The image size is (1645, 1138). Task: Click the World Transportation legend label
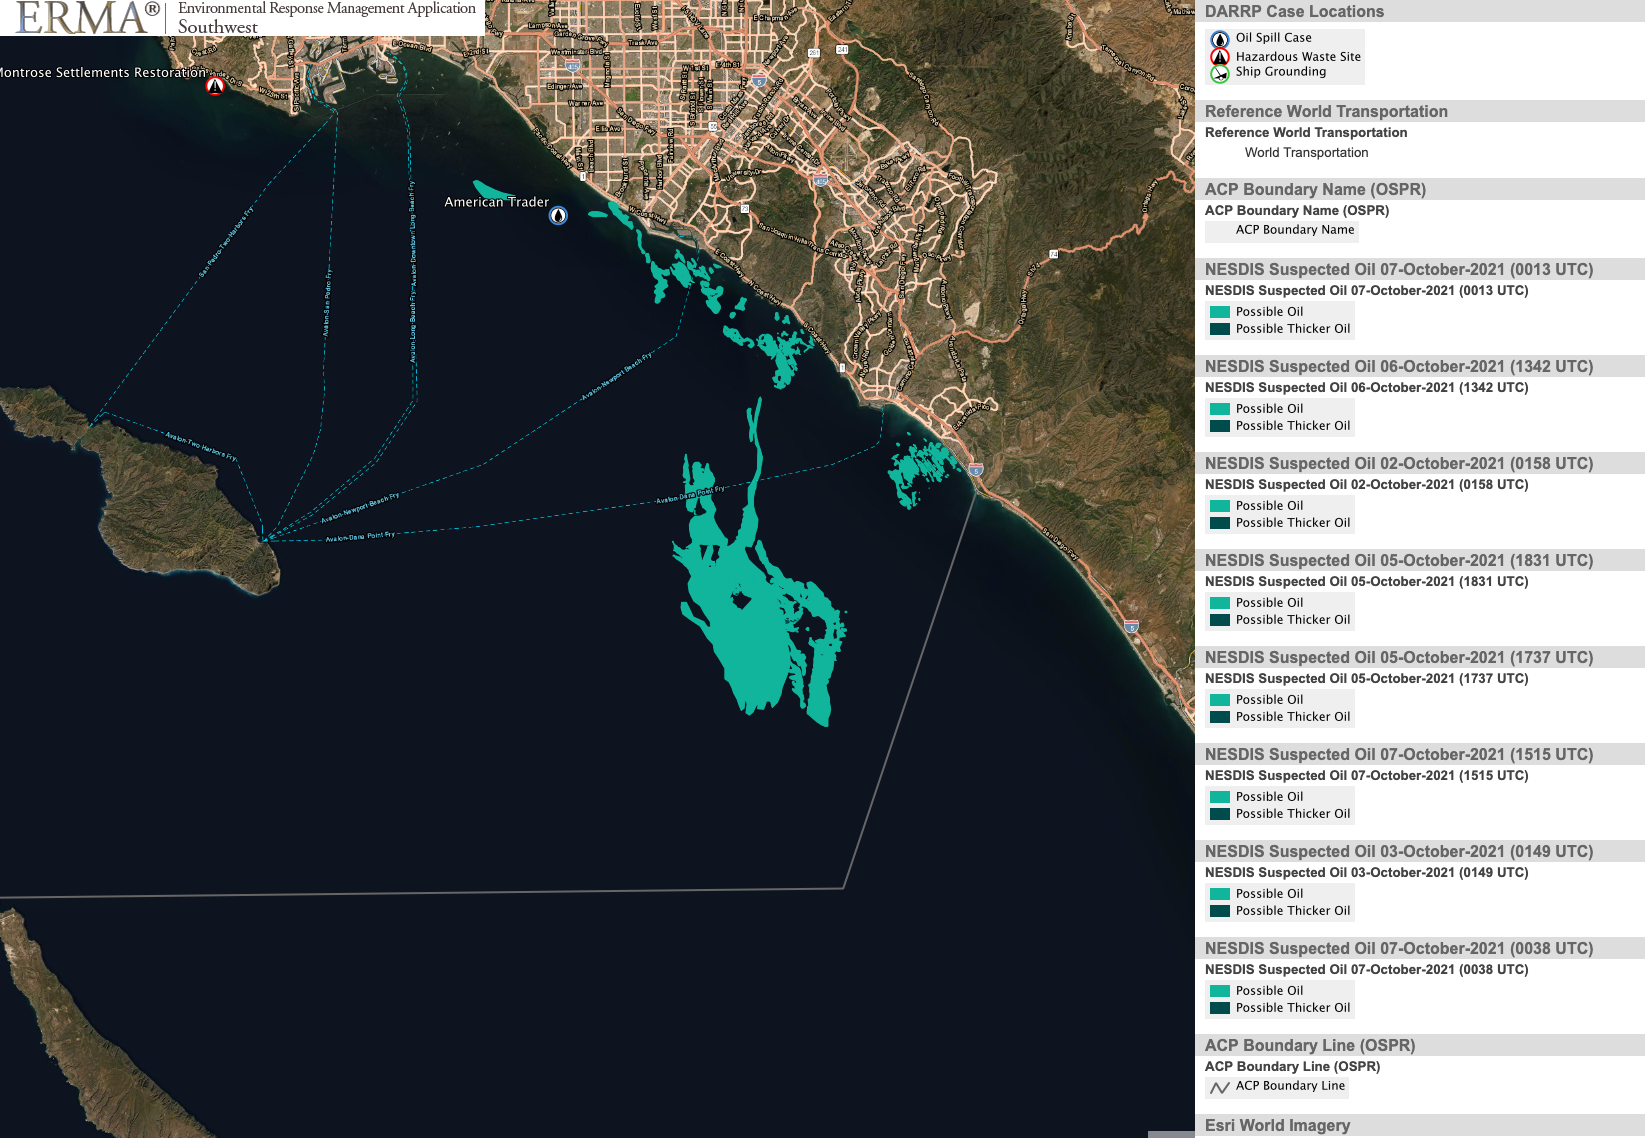click(x=1306, y=153)
